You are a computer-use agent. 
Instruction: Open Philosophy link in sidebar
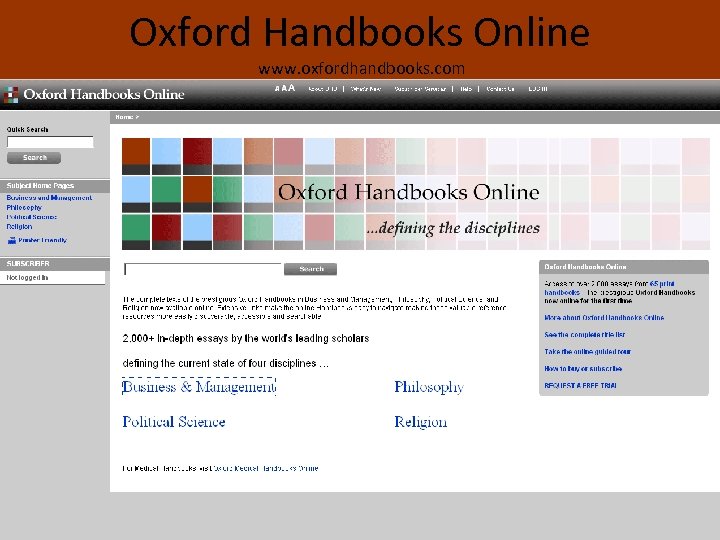[24, 207]
